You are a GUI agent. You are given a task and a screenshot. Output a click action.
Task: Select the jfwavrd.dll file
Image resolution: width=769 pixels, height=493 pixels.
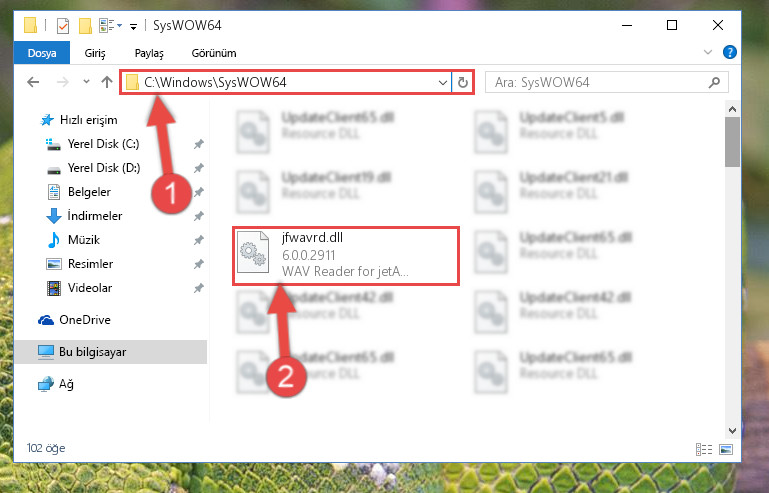click(x=346, y=255)
